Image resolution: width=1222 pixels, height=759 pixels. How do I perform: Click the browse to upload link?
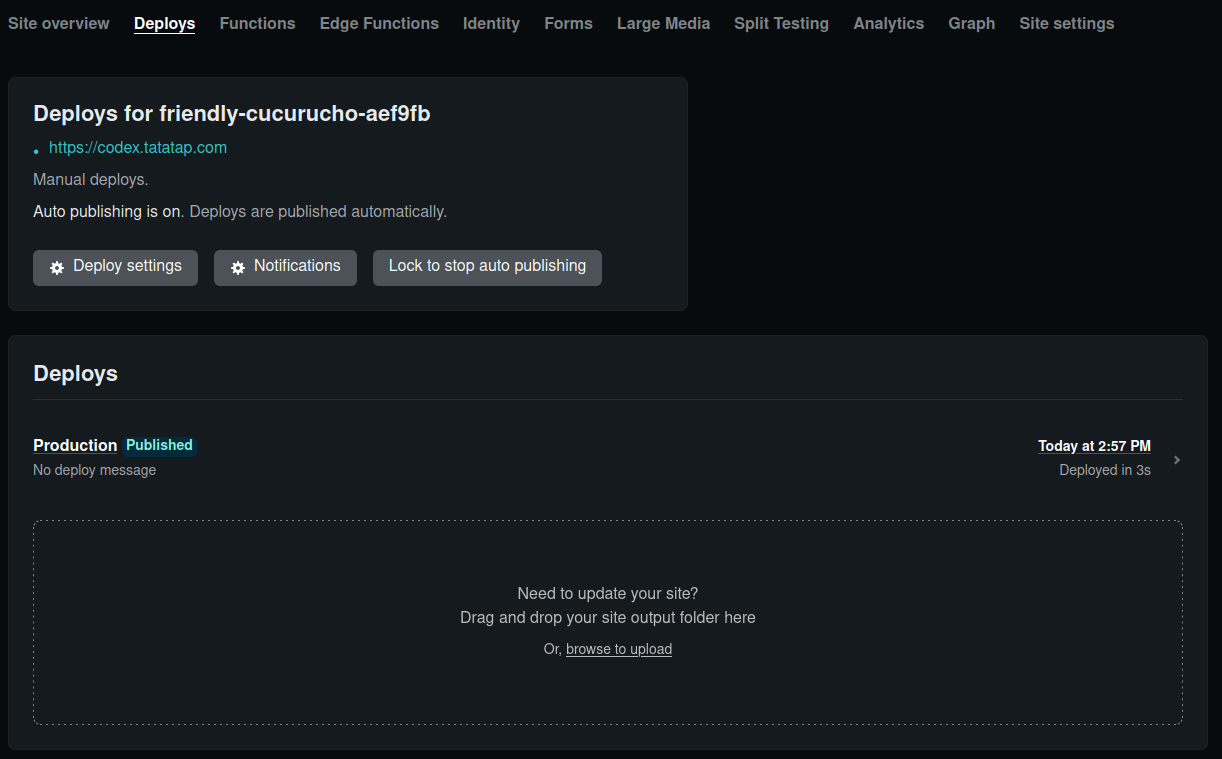(619, 649)
